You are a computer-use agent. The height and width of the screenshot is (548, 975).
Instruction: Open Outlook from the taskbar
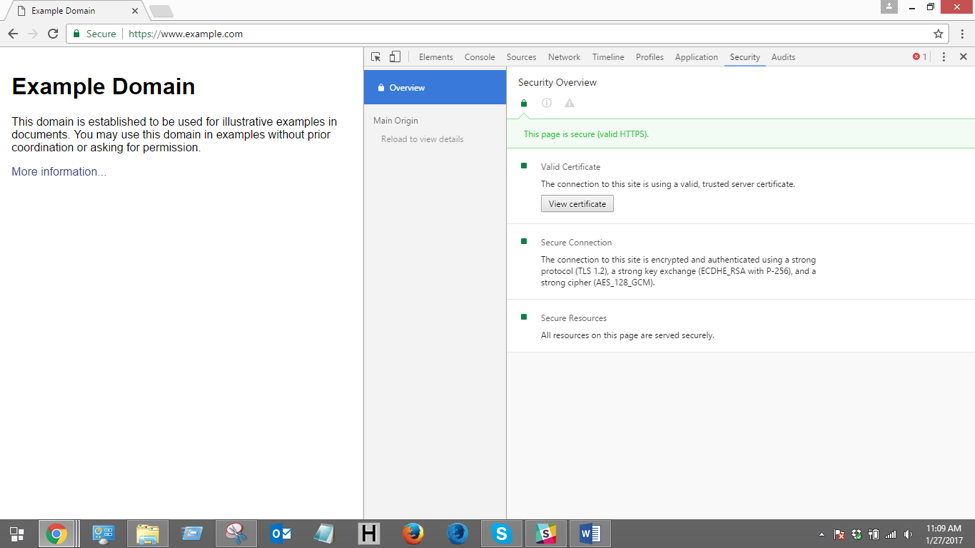pos(280,534)
